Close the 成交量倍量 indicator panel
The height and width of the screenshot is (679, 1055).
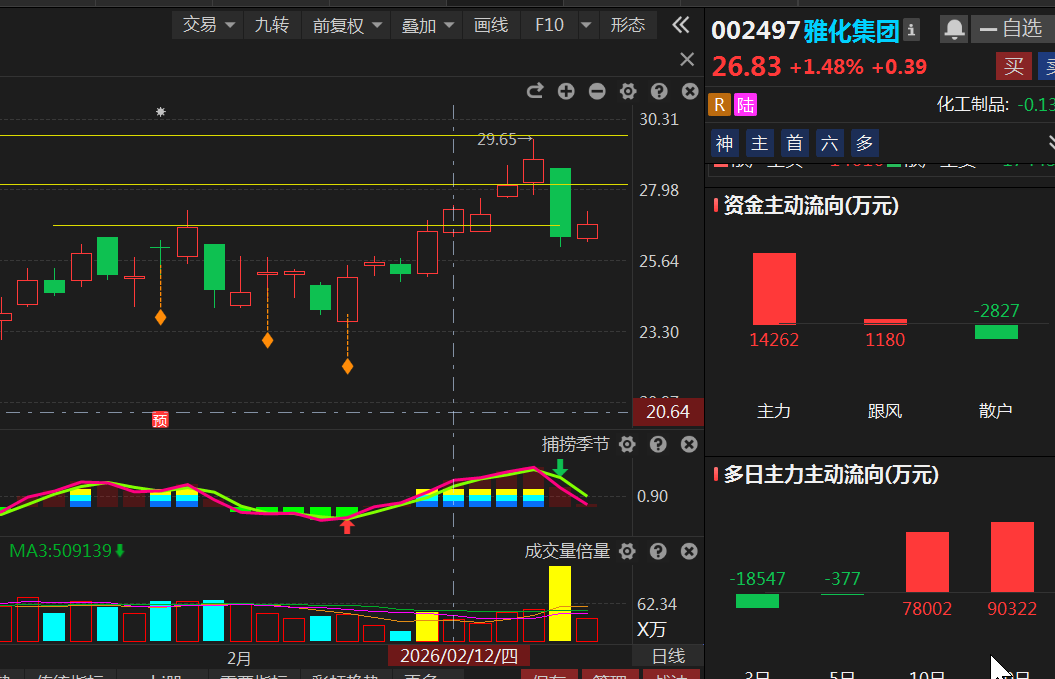[689, 552]
